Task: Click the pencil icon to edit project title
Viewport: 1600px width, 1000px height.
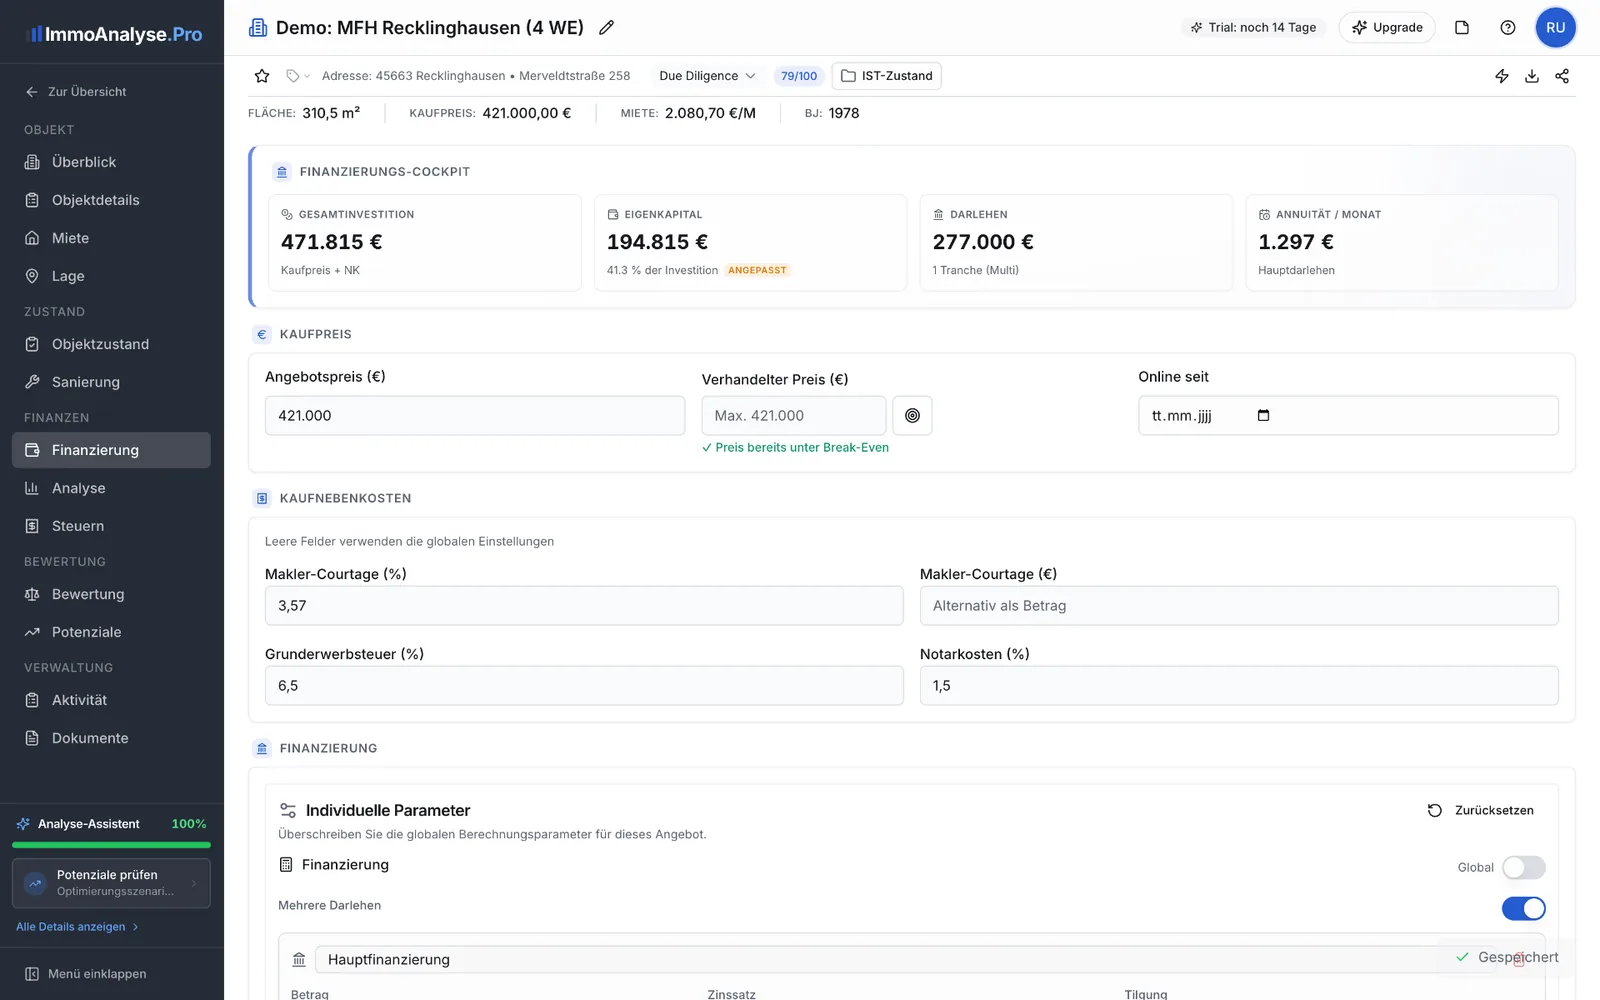Action: (x=606, y=28)
